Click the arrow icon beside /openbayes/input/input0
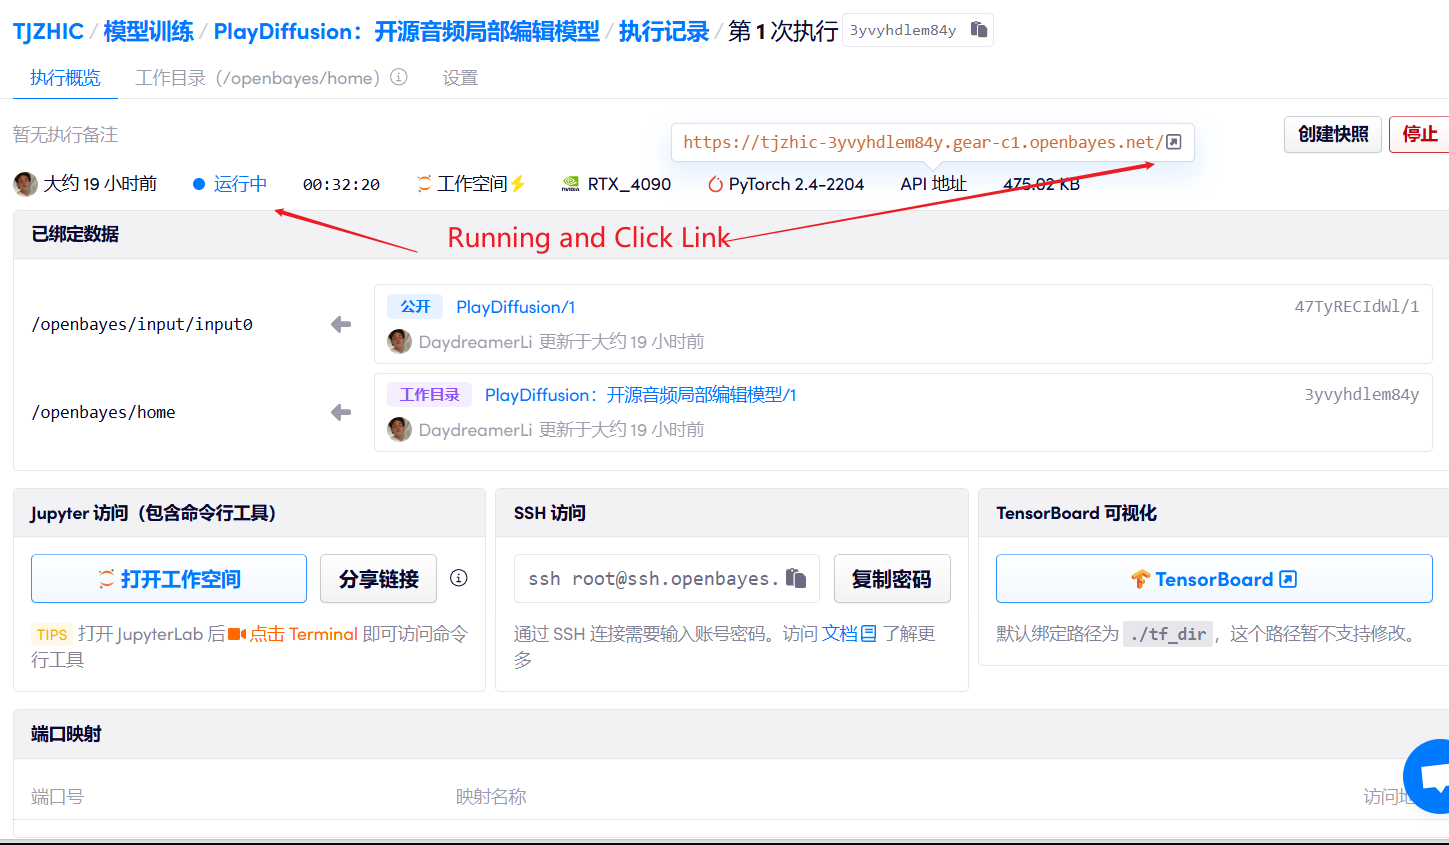This screenshot has height=845, width=1449. pos(341,324)
